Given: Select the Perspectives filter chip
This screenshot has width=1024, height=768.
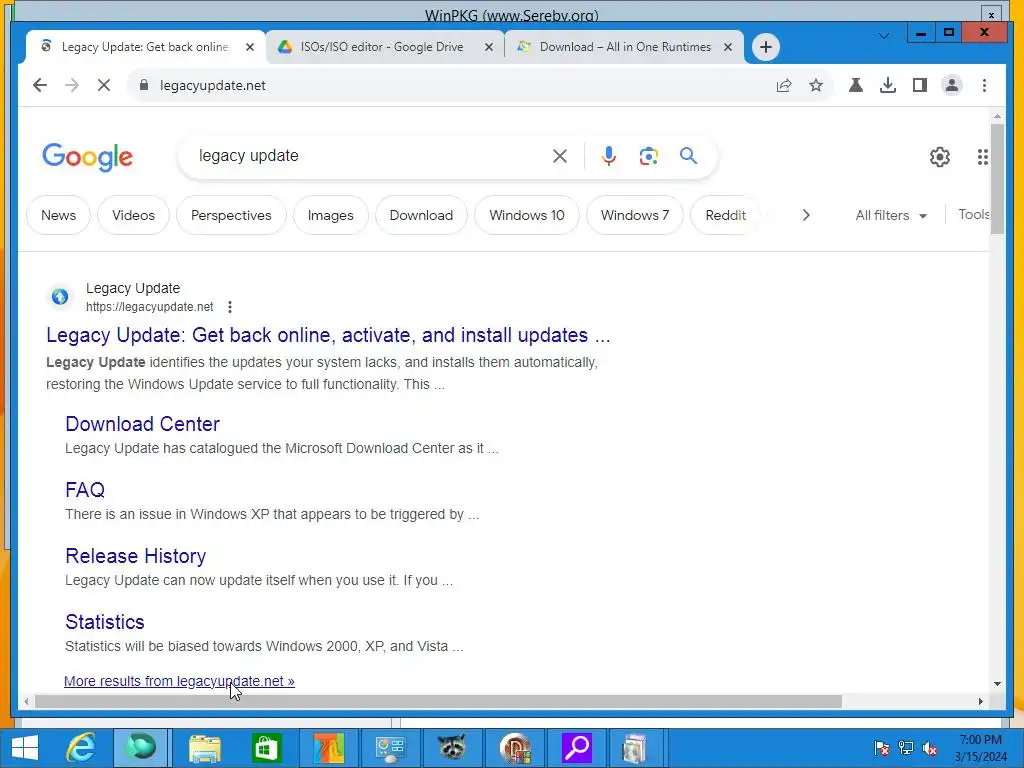Looking at the screenshot, I should (231, 216).
